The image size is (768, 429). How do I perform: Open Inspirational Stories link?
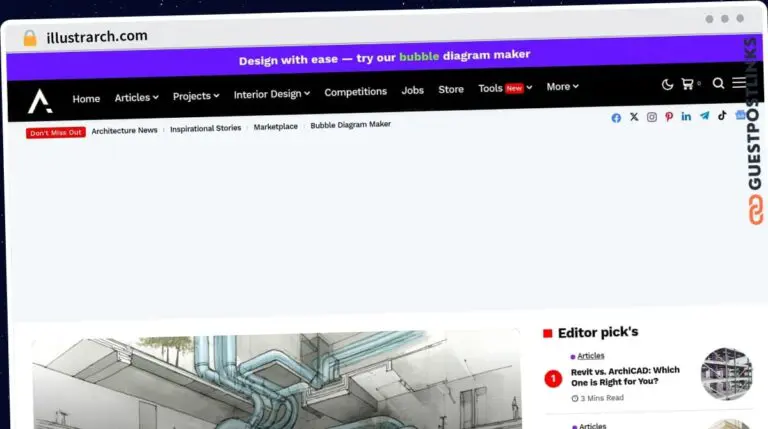point(206,128)
